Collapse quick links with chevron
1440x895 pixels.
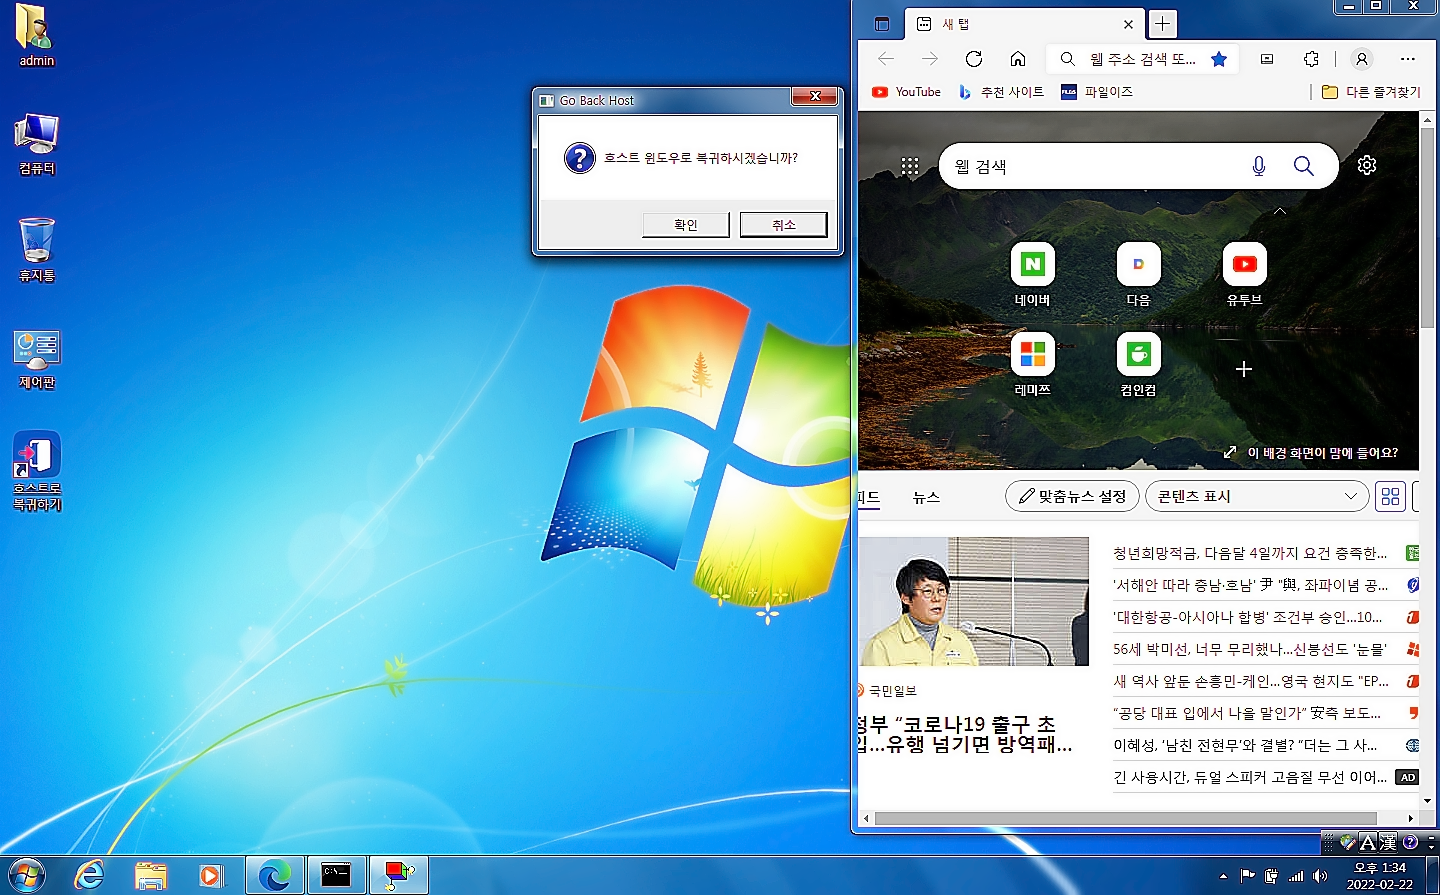point(1279,211)
